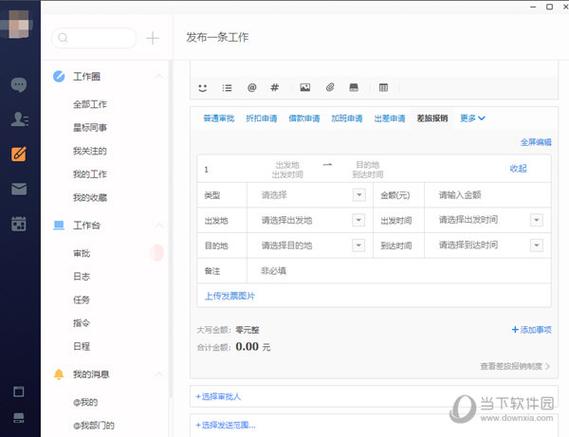
Task: Click the 添加事项 link
Action: click(x=532, y=330)
